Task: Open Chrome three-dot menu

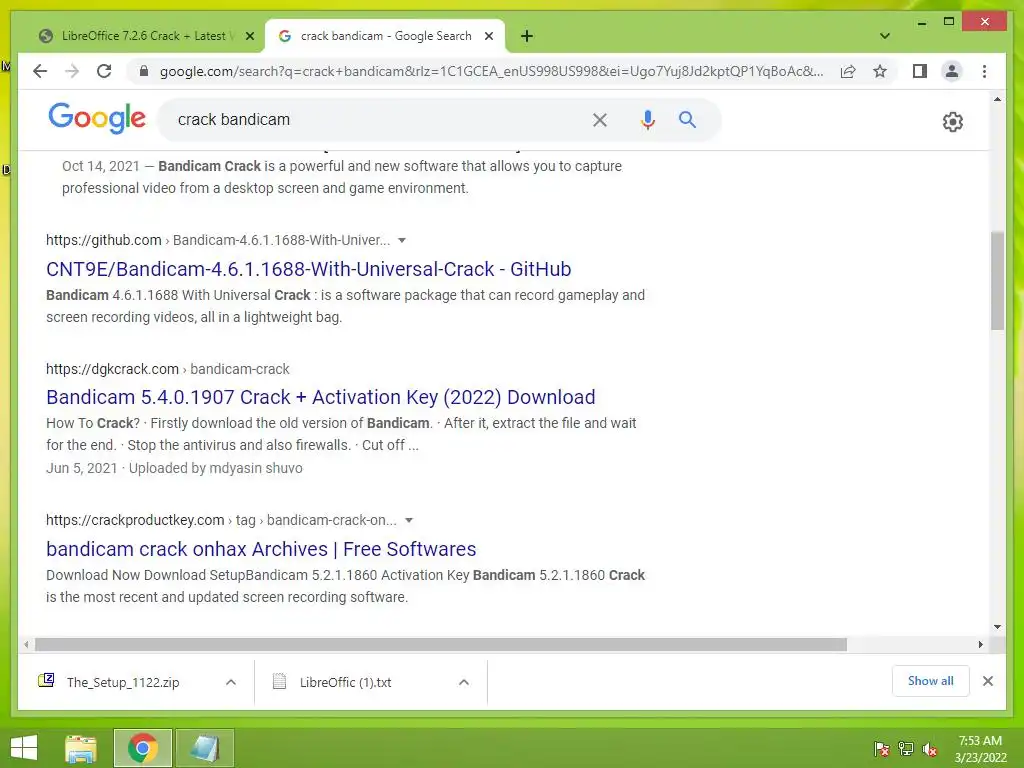Action: coord(984,71)
